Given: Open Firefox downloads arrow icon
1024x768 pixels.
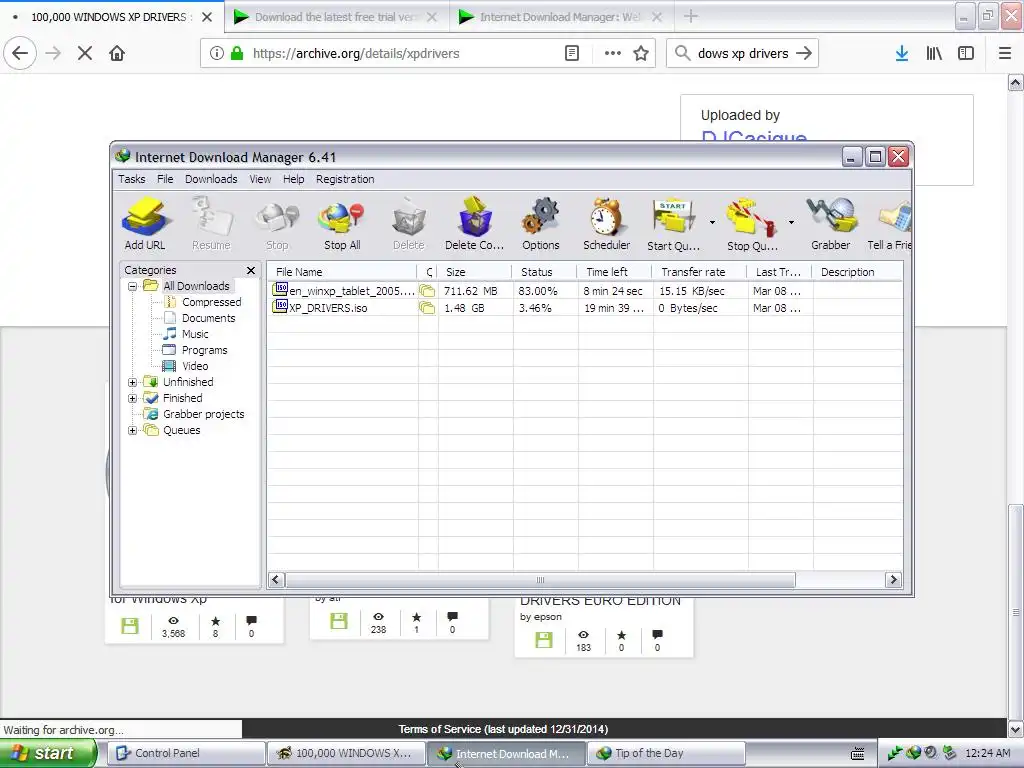Looking at the screenshot, I should pyautogui.click(x=902, y=53).
